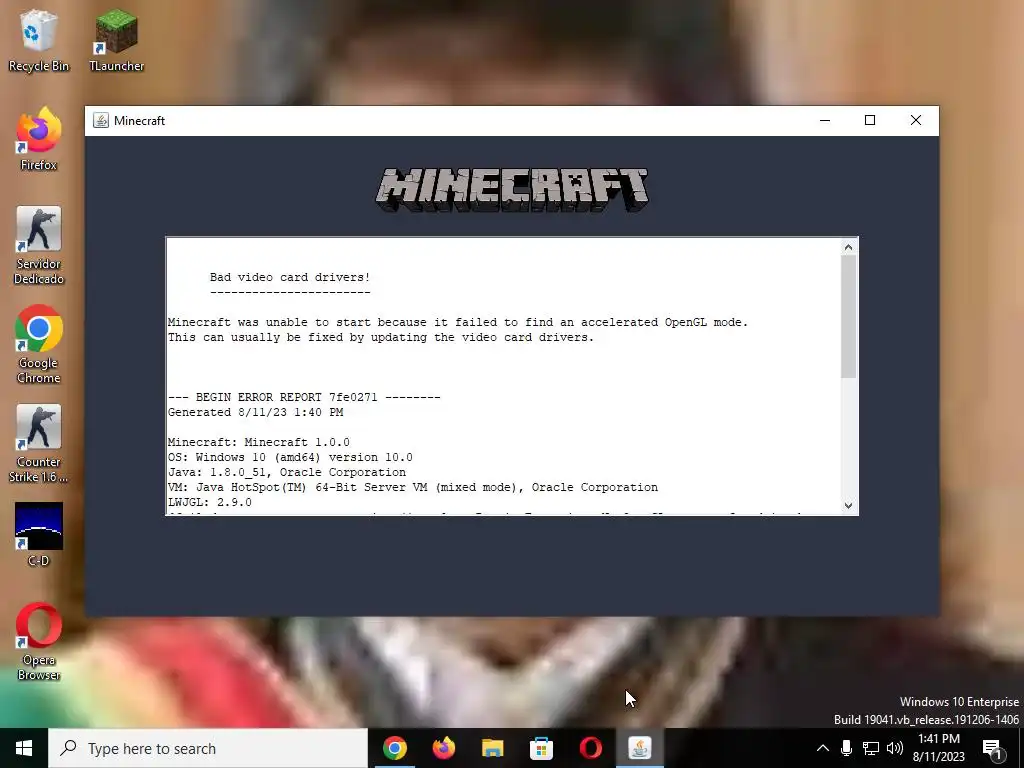Minimize the Minecraft window
This screenshot has width=1024, height=768.
825,121
